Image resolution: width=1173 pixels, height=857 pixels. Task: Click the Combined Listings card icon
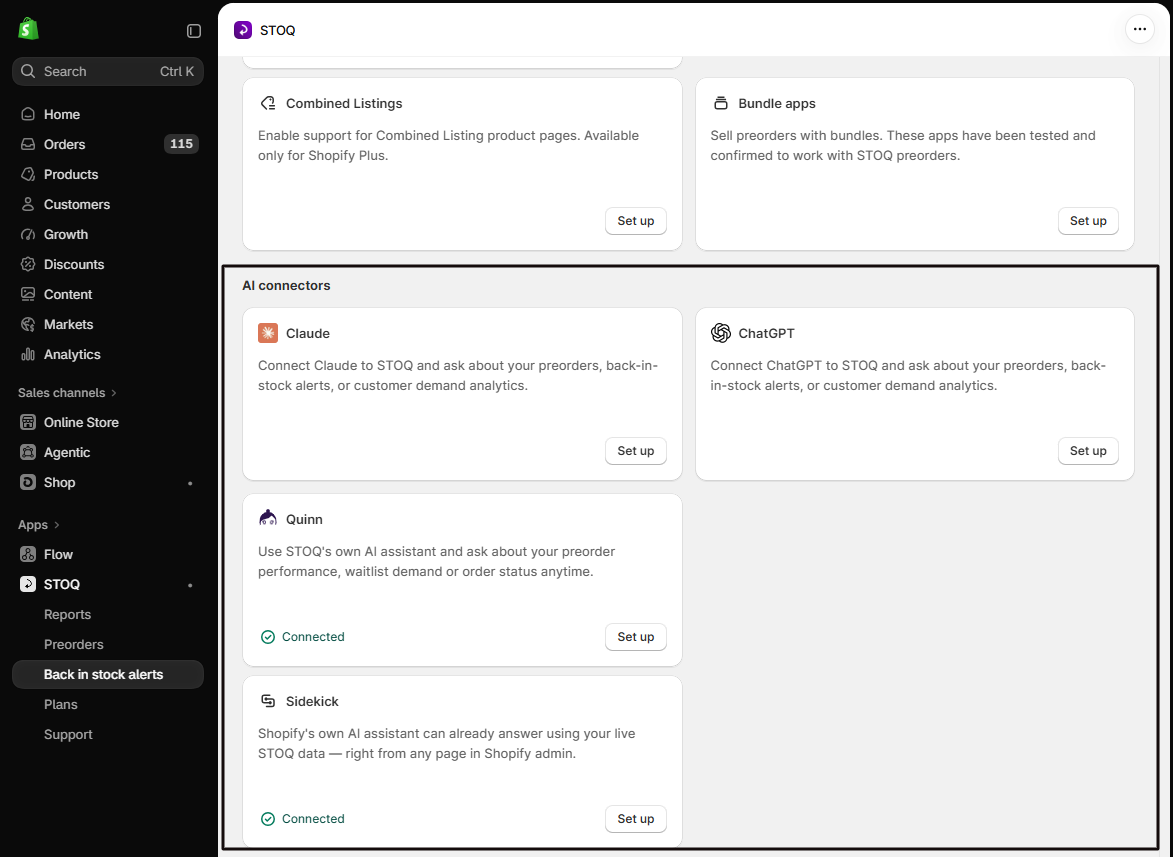(268, 103)
